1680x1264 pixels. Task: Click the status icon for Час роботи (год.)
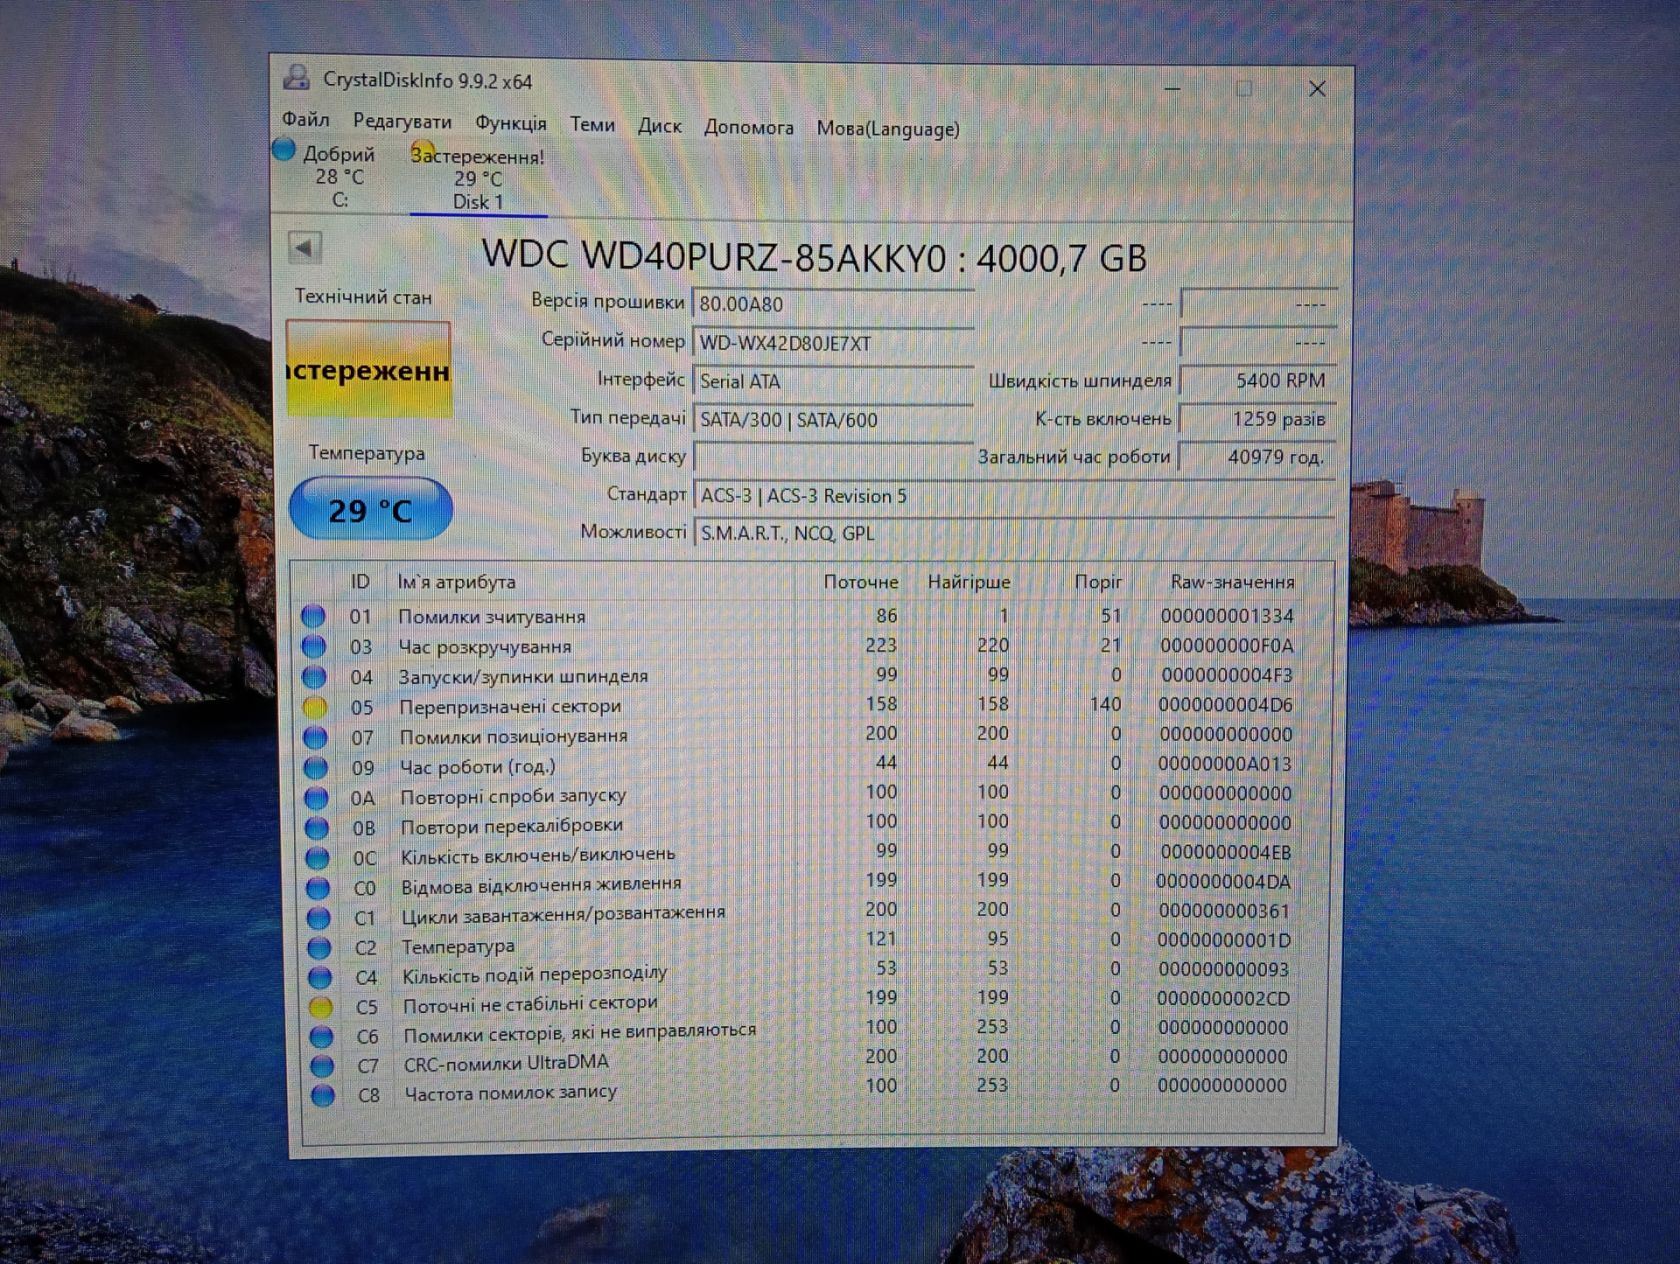[x=315, y=767]
